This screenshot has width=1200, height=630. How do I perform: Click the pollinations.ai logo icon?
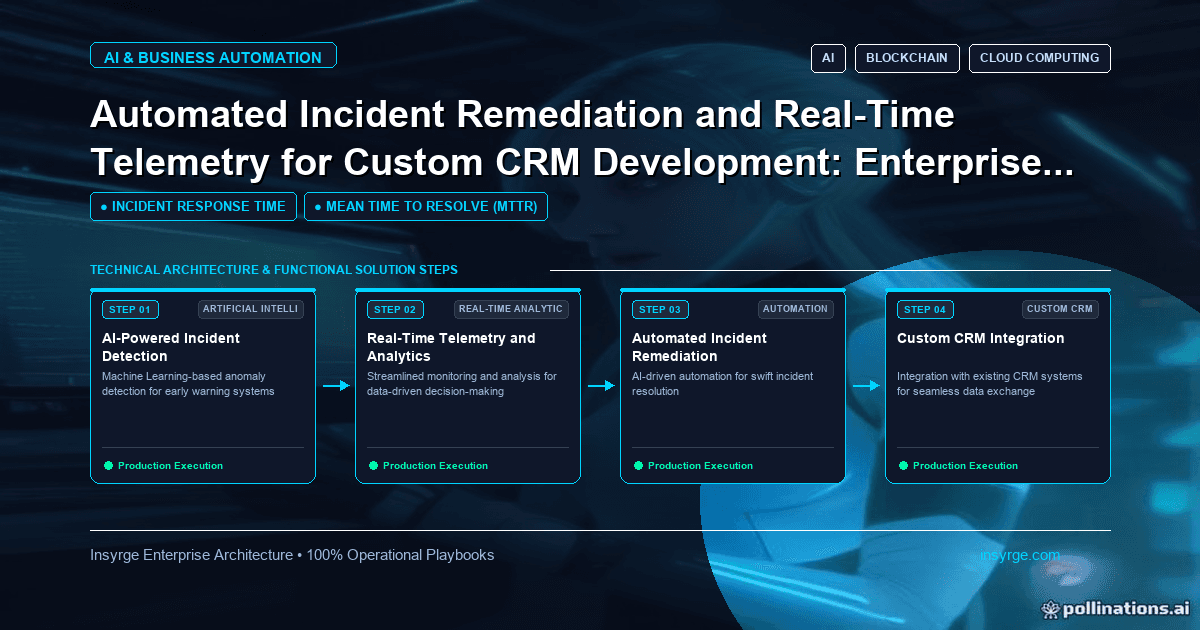click(1050, 608)
